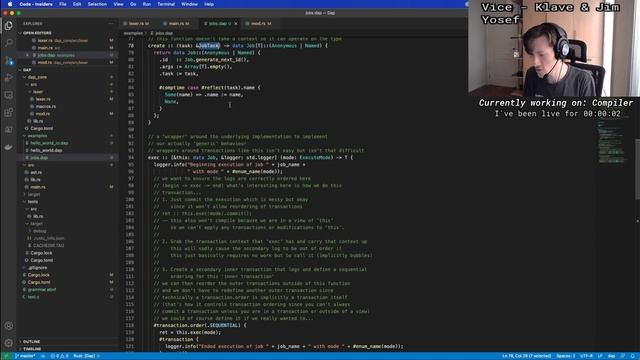
Task: Open the Run and Debug view icon
Action: [9, 78]
